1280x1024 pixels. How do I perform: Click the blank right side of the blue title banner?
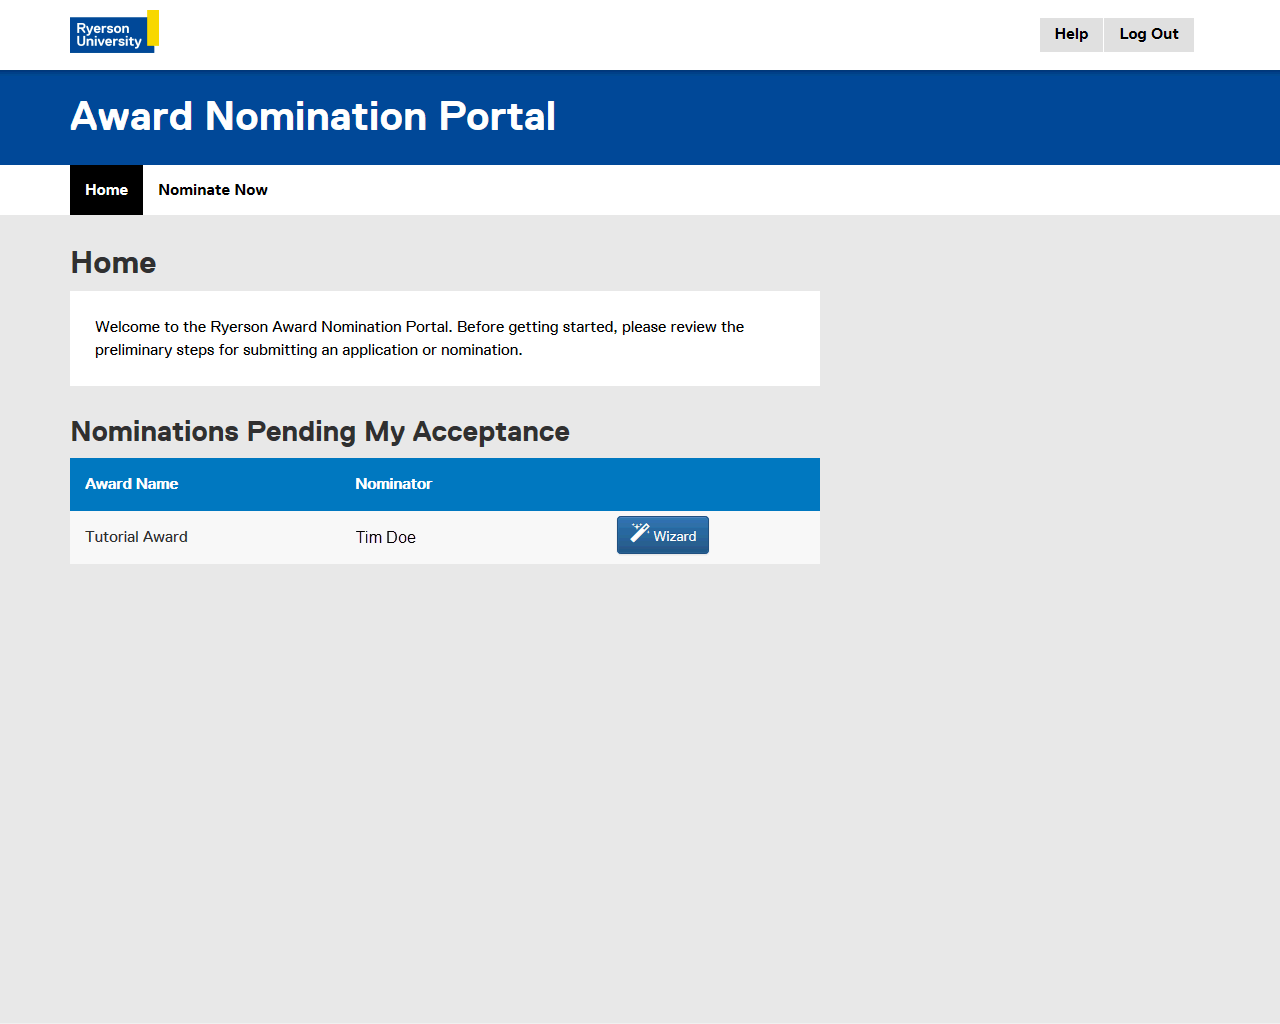950,117
